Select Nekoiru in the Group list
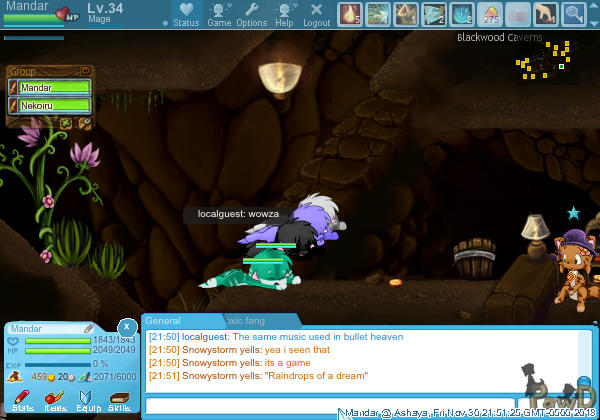The height and width of the screenshot is (420, 600). (50, 105)
